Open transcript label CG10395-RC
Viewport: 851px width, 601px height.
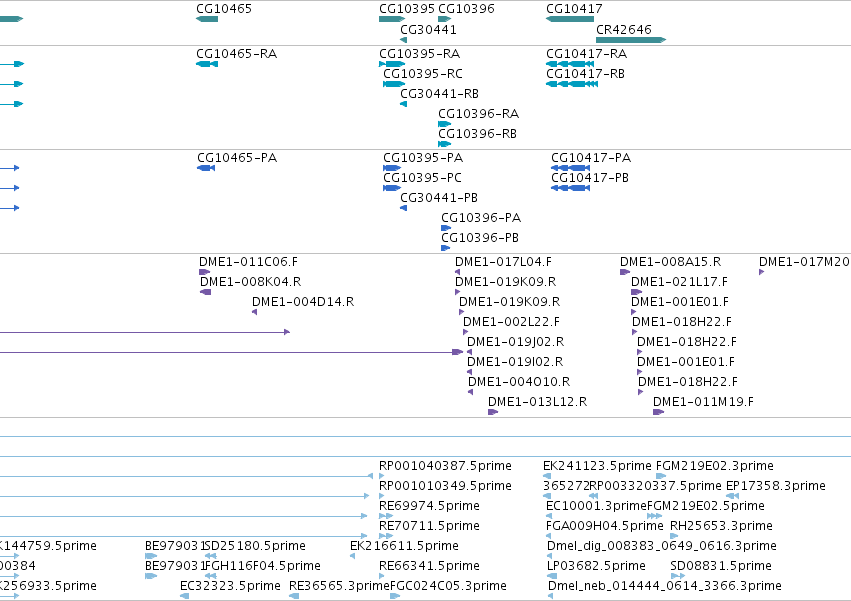point(423,74)
